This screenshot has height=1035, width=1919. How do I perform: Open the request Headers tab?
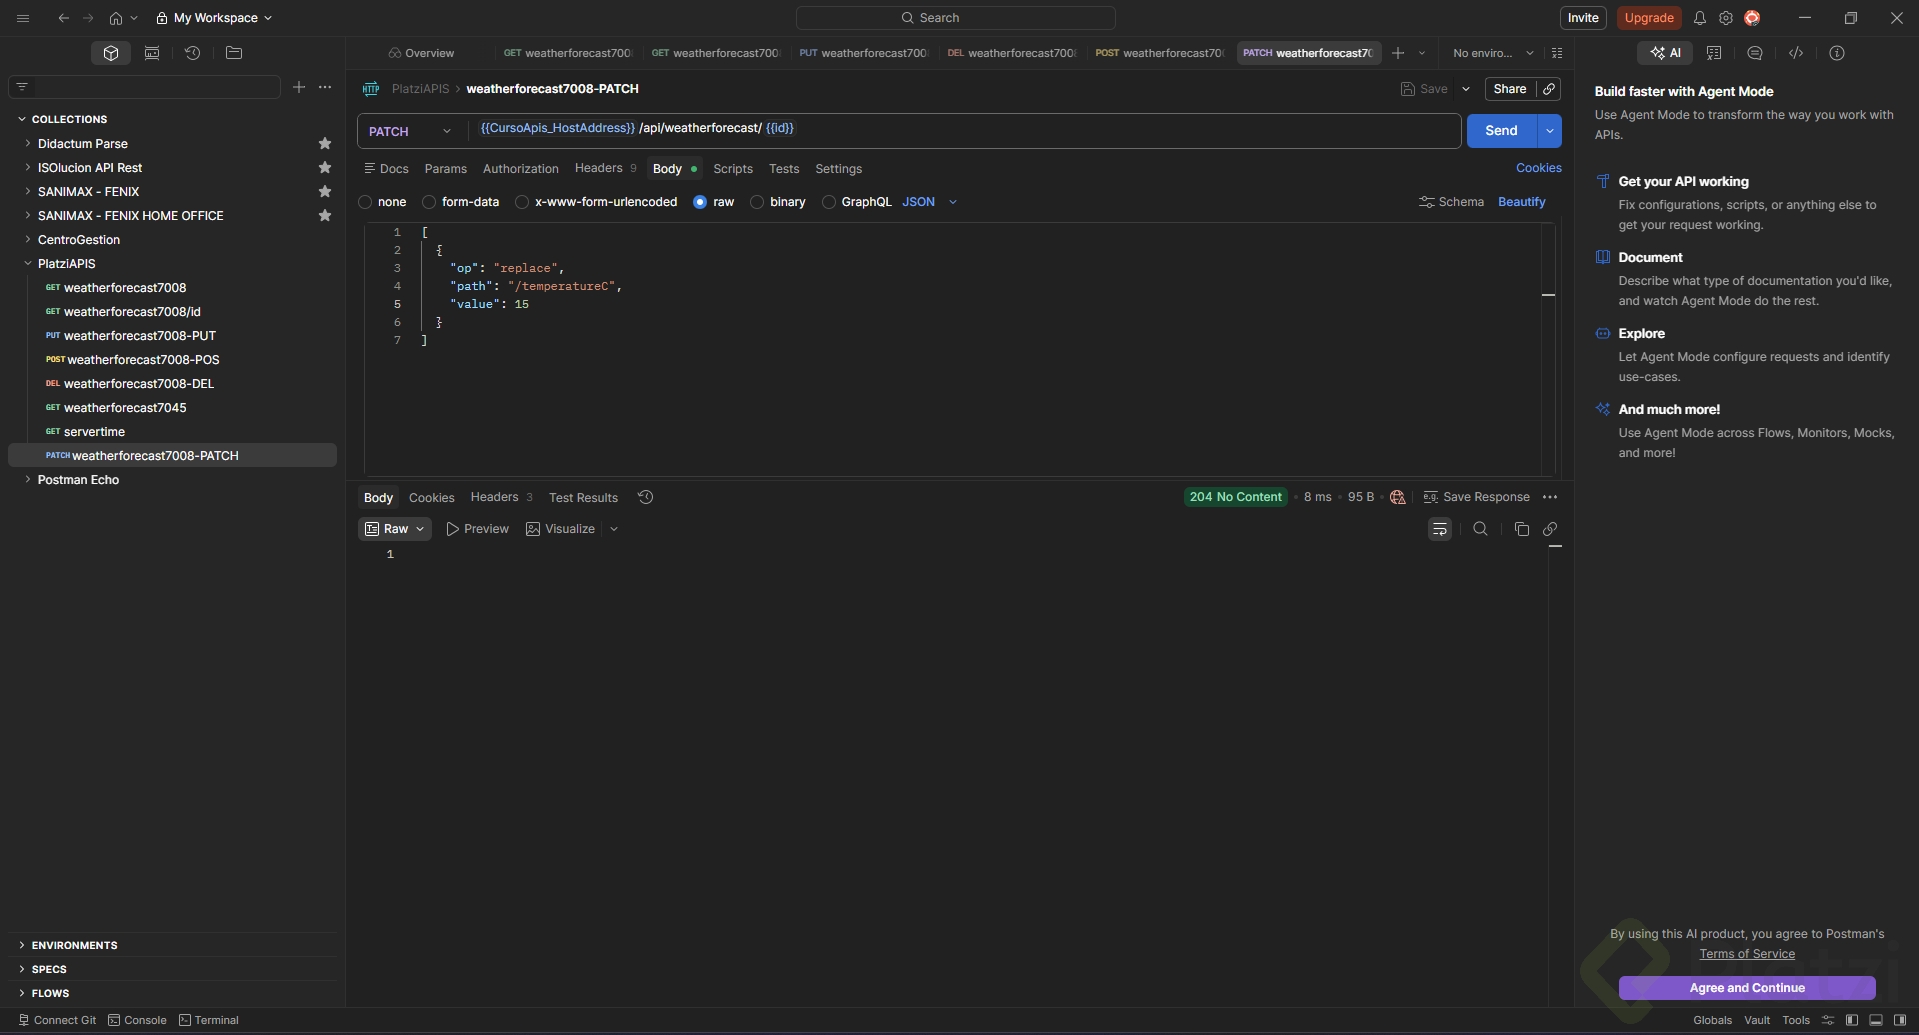[x=605, y=169]
